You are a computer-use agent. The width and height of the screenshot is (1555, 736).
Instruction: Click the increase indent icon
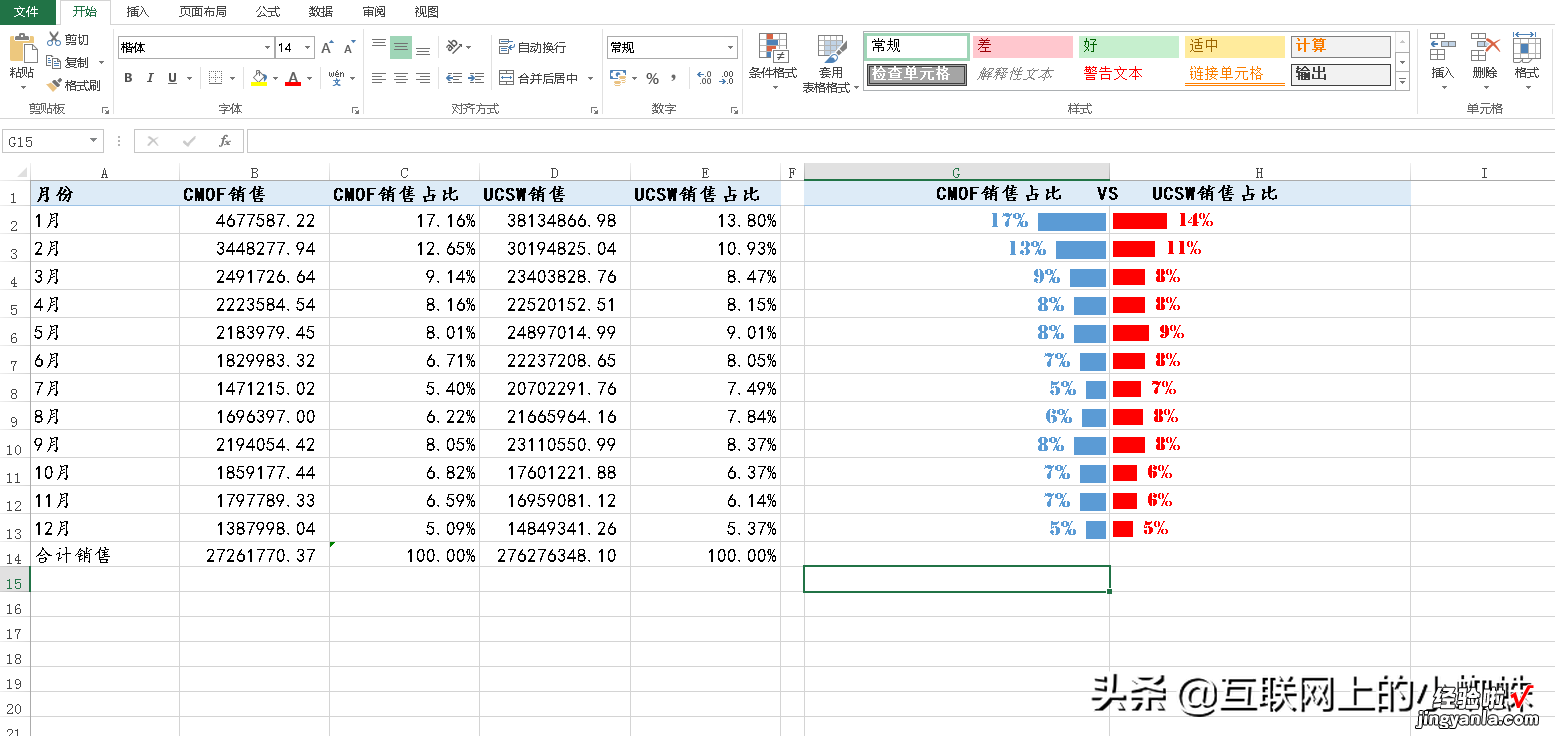476,78
